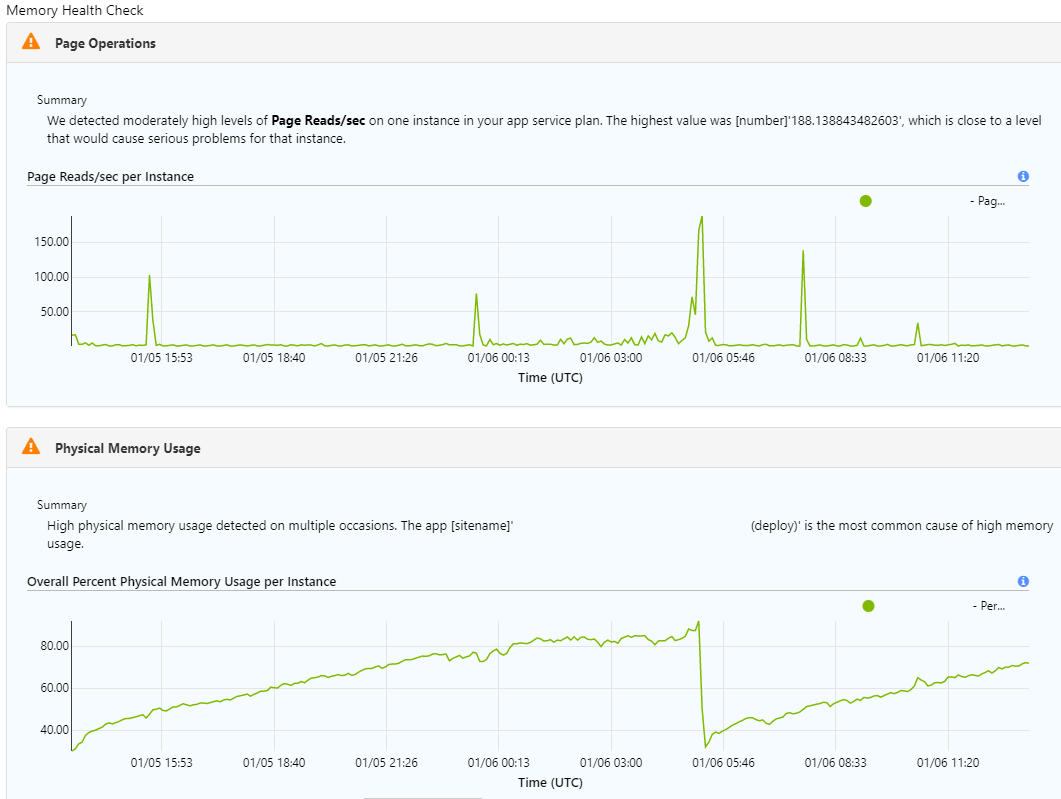Click the 60.00 y-axis label
Viewport: 1061px width, 799px height.
(x=54, y=687)
